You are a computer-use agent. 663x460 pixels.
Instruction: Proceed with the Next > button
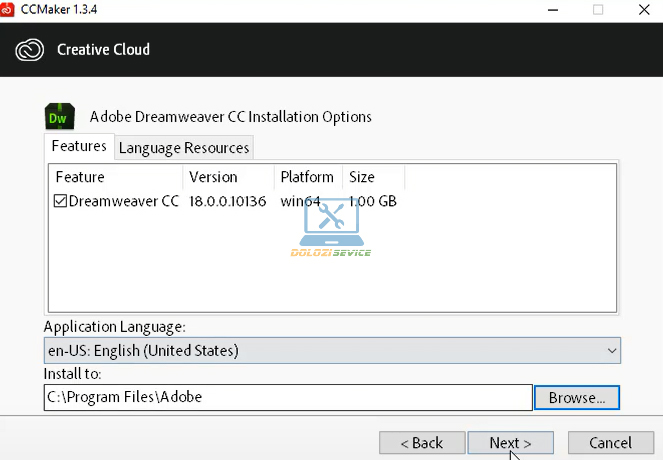coord(508,442)
